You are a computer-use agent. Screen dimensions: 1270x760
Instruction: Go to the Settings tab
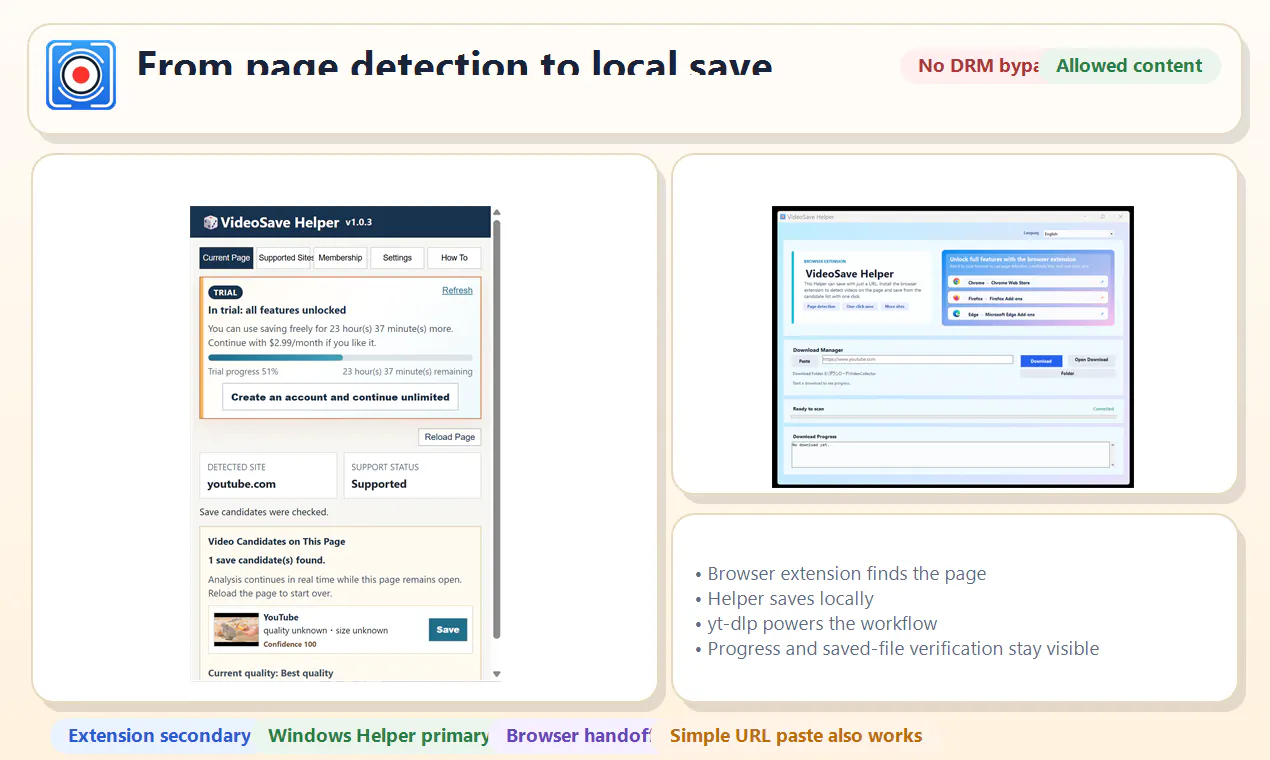(397, 258)
